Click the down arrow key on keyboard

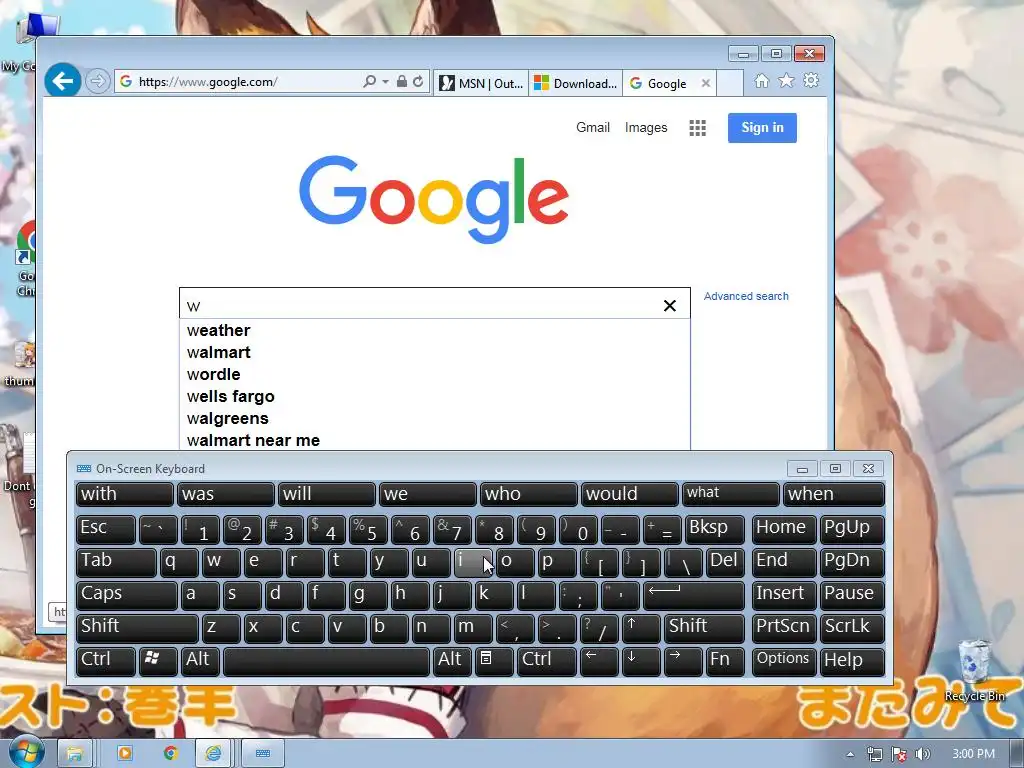(x=641, y=661)
